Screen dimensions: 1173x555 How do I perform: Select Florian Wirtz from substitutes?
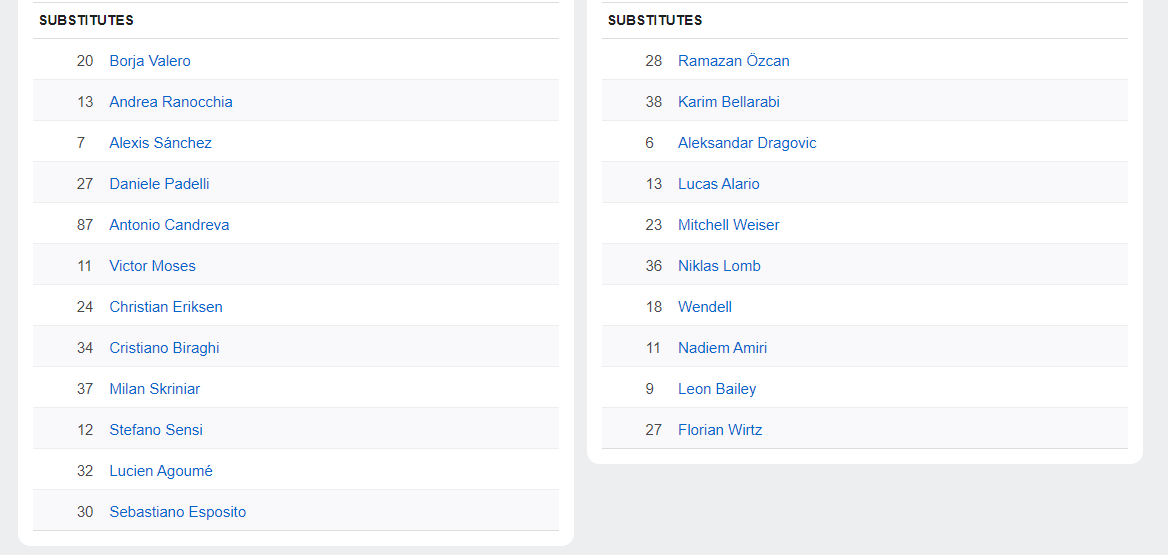tap(720, 430)
